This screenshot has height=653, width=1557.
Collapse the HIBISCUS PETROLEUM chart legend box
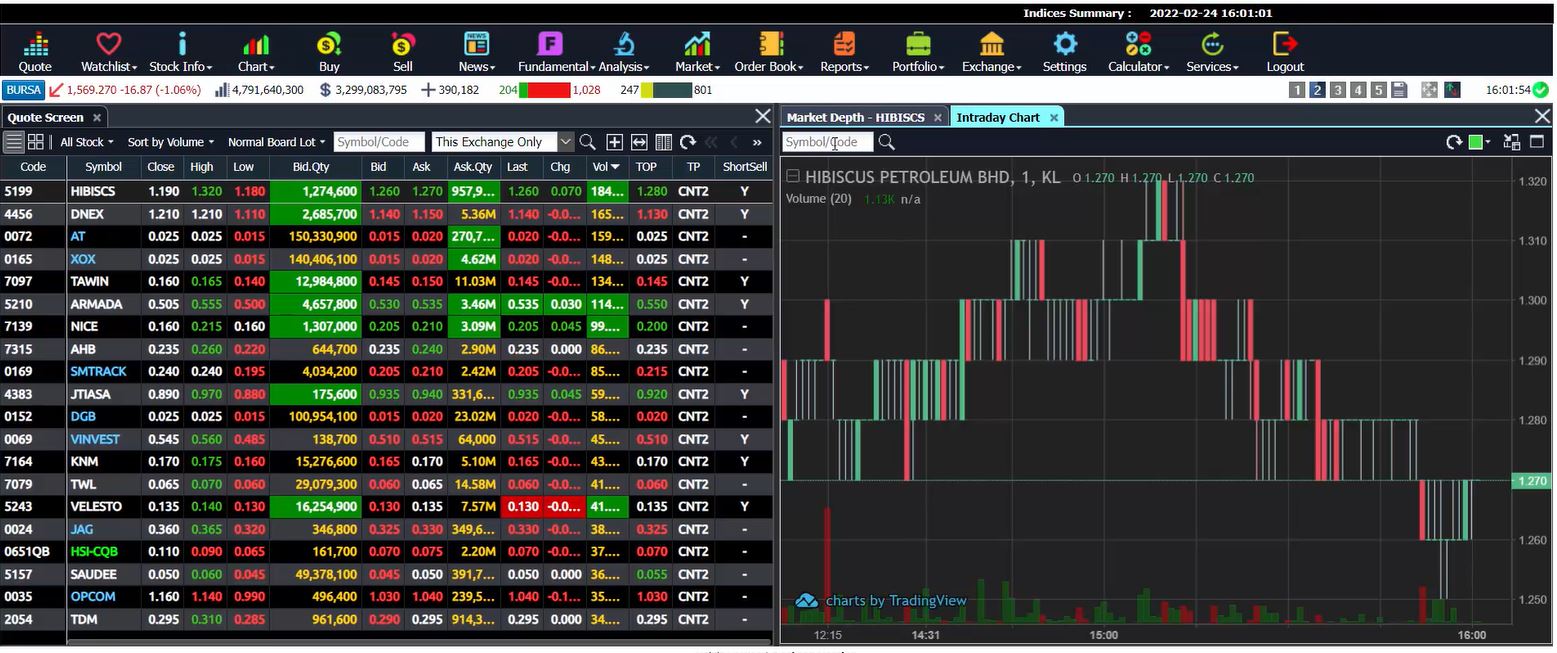[793, 177]
